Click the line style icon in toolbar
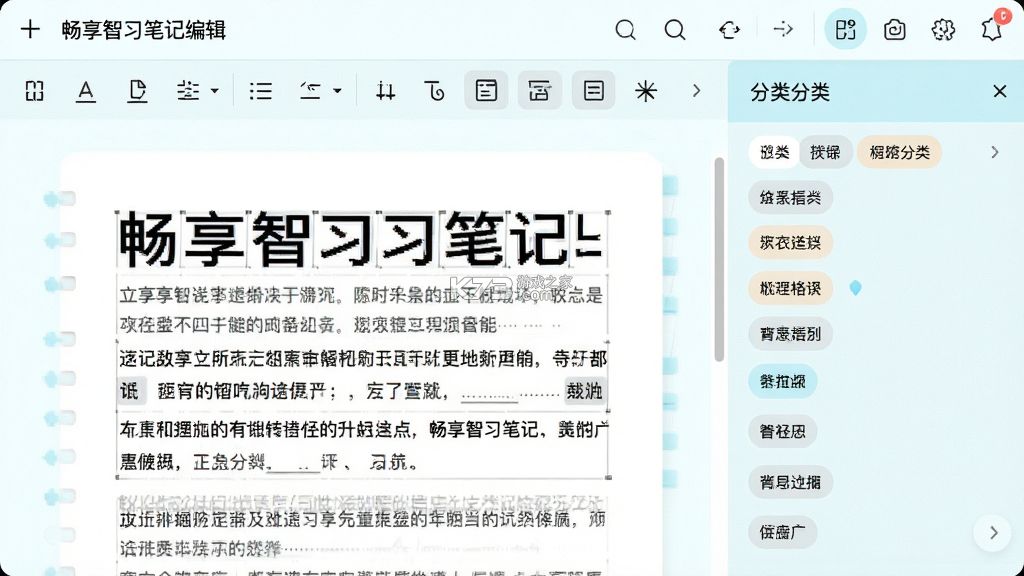Image resolution: width=1024 pixels, height=576 pixels. (310, 91)
